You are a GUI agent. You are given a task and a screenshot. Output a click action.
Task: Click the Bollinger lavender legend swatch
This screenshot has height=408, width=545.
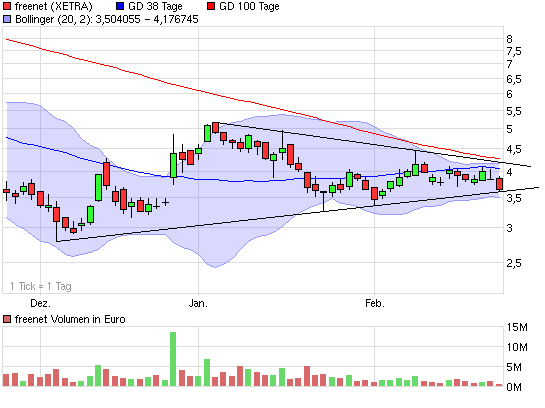click(x=7, y=19)
